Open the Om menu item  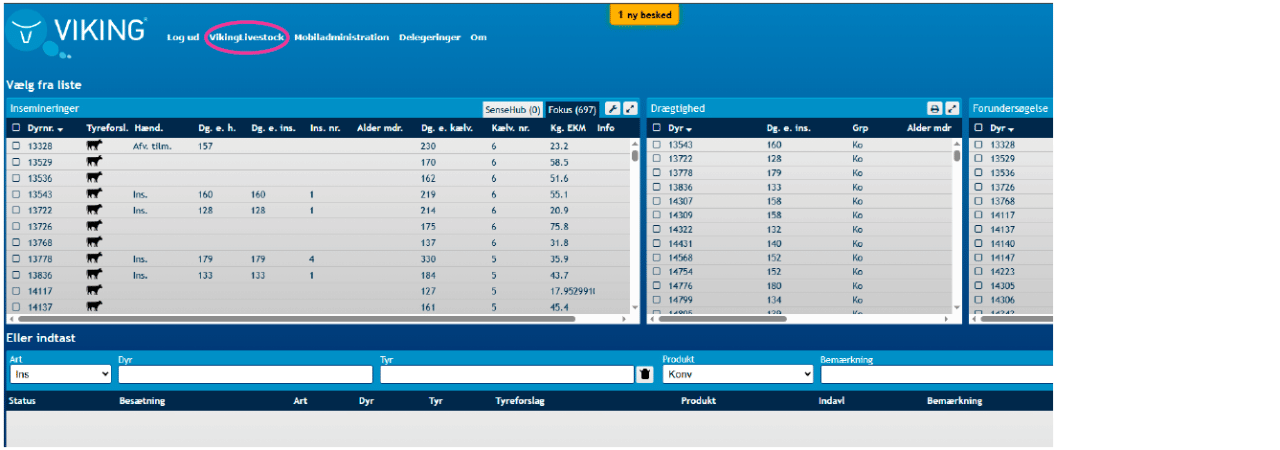(x=478, y=37)
